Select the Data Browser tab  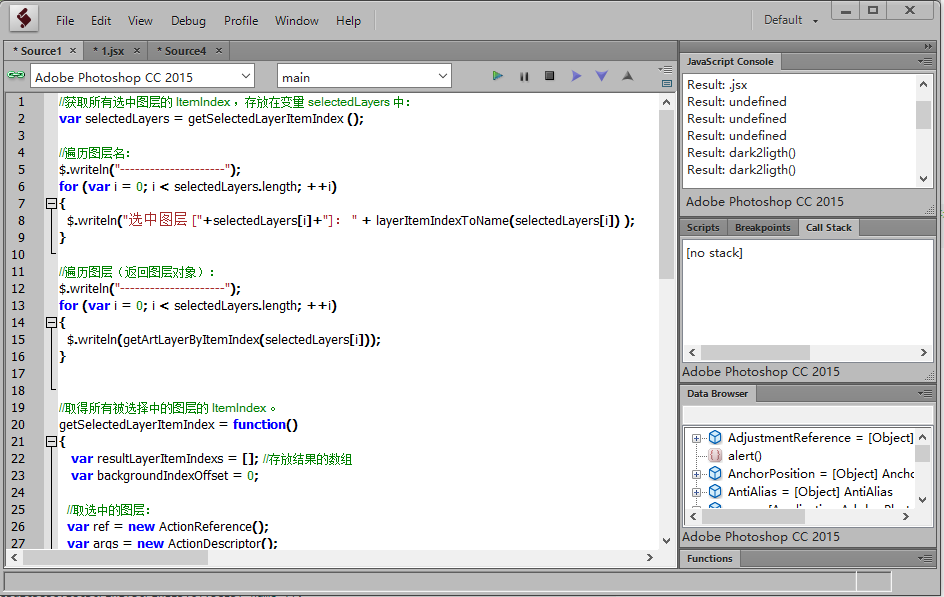click(718, 394)
